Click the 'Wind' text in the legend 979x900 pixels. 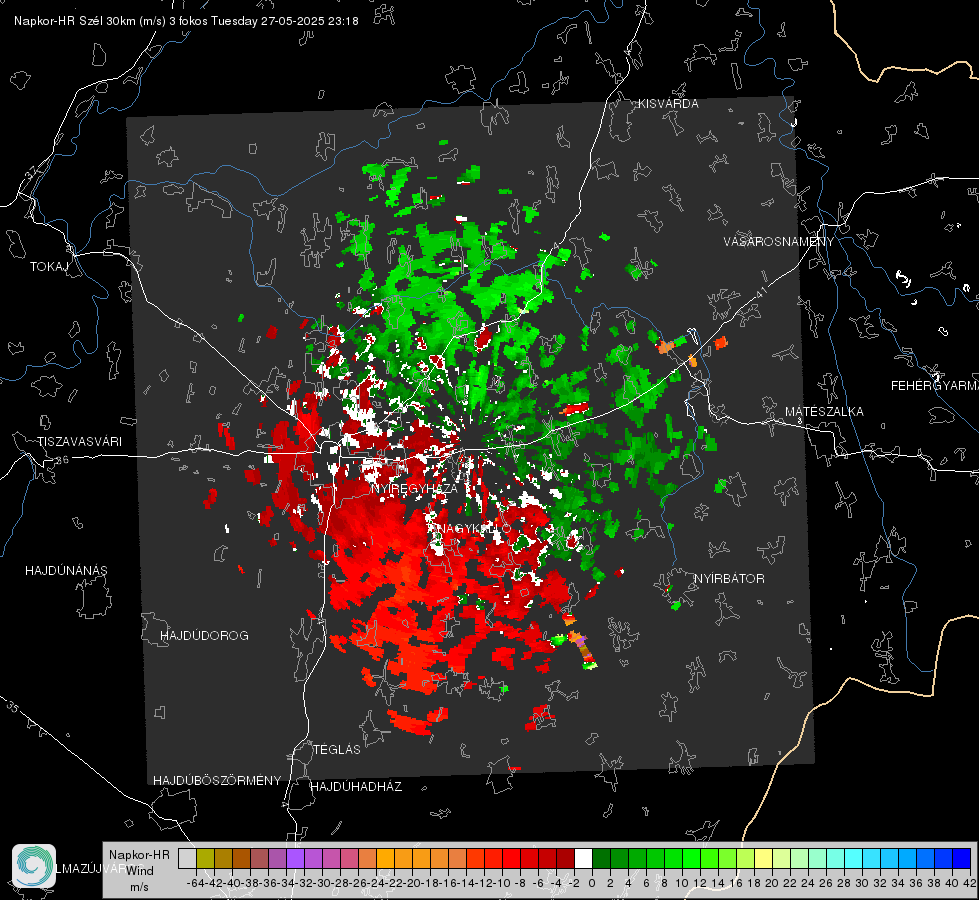point(140,871)
